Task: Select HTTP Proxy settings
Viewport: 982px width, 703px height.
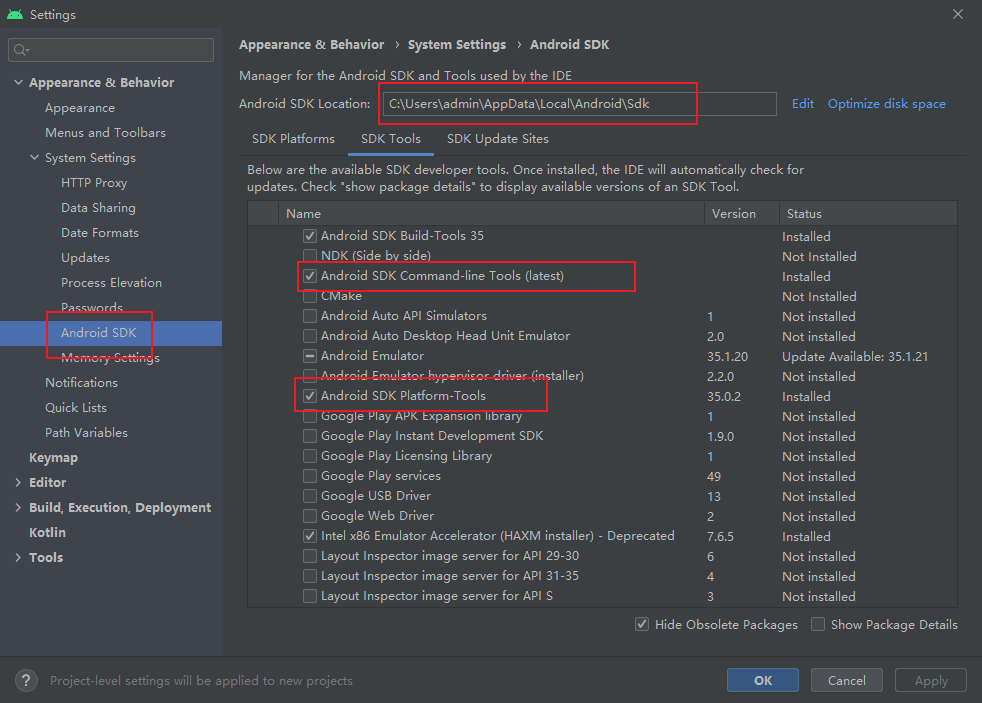Action: (94, 183)
